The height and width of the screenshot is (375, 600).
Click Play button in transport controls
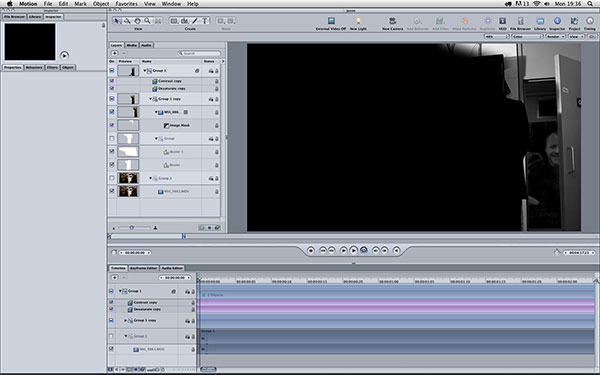354,251
